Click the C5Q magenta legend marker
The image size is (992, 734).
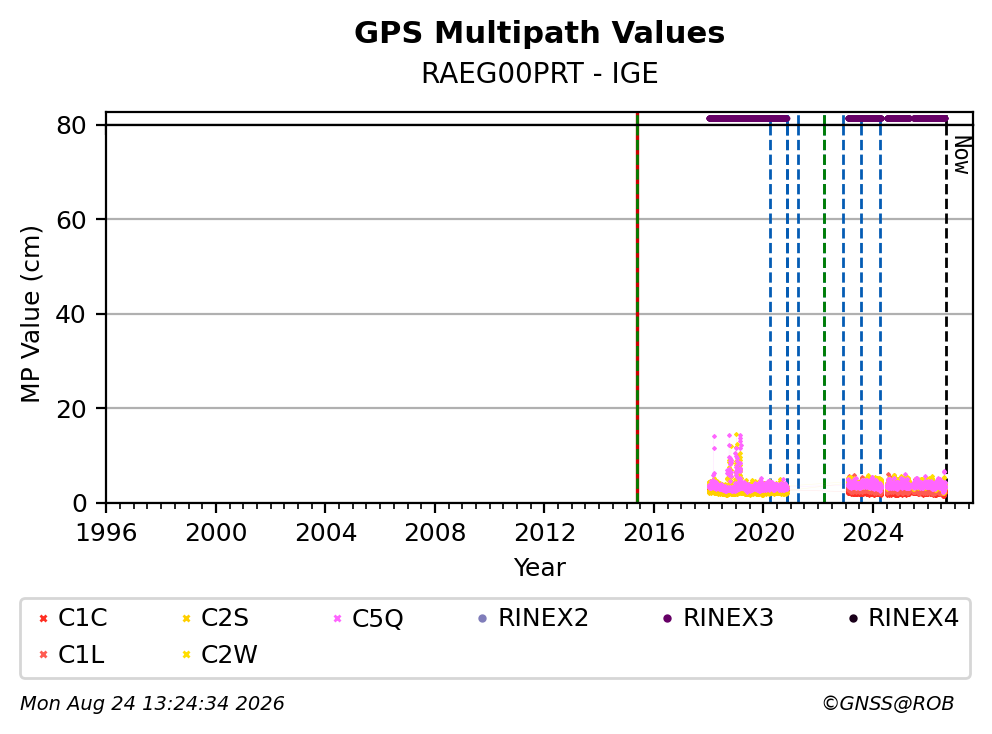[x=337, y=618]
